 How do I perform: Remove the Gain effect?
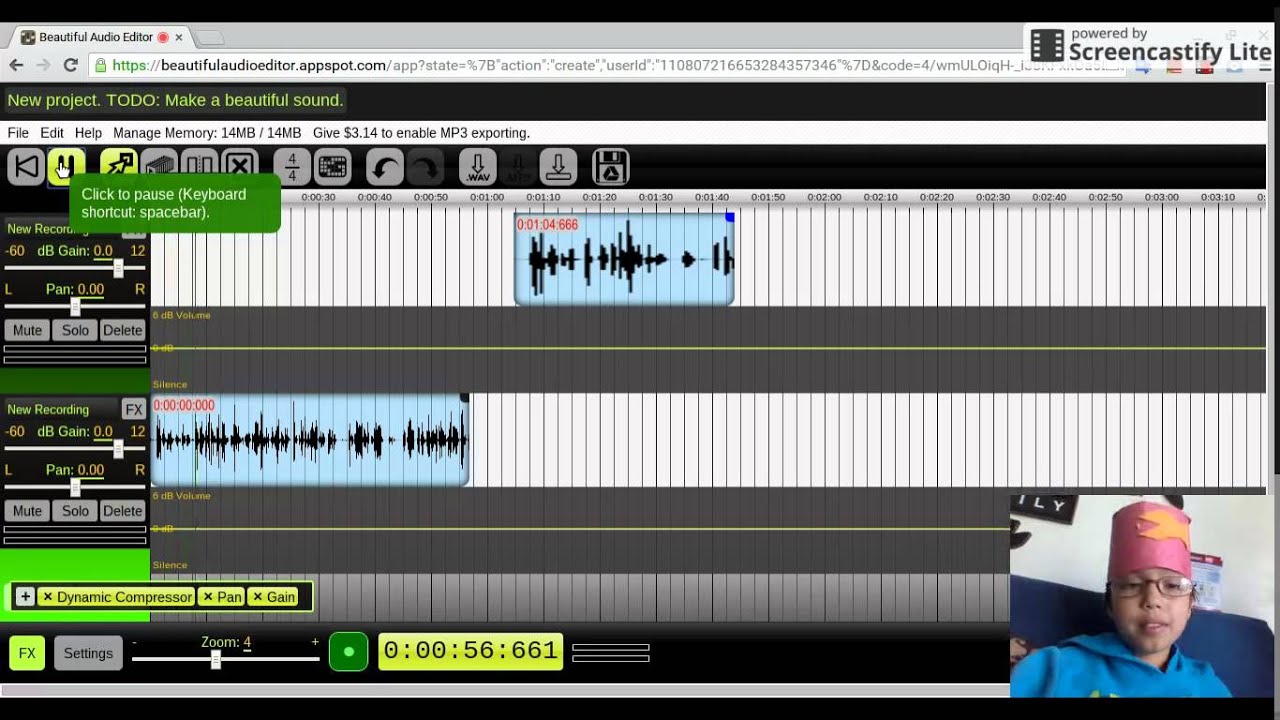pos(257,597)
